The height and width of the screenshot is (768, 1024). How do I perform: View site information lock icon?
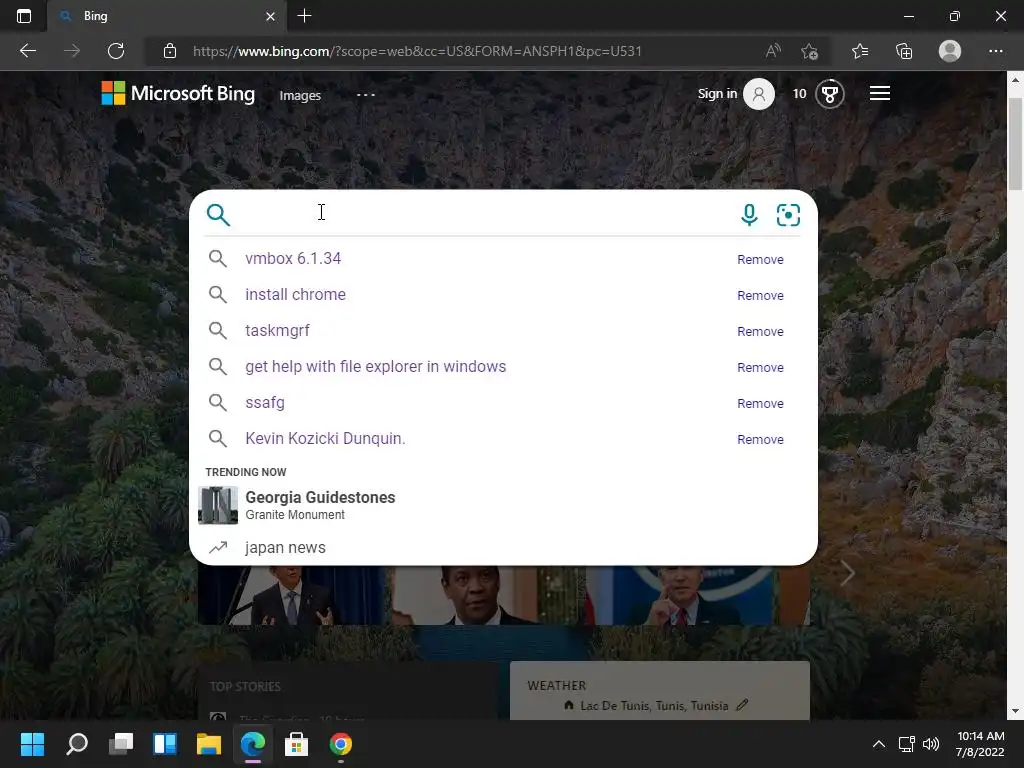click(170, 51)
